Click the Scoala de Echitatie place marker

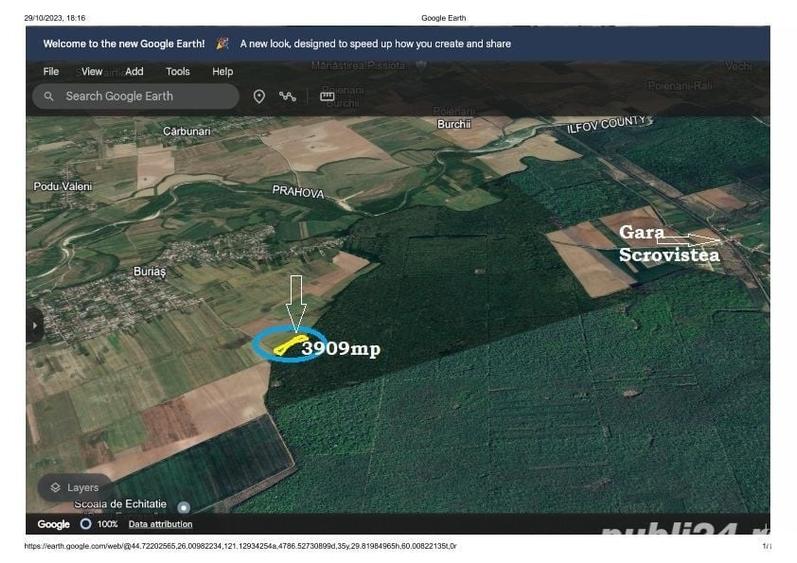(x=184, y=507)
